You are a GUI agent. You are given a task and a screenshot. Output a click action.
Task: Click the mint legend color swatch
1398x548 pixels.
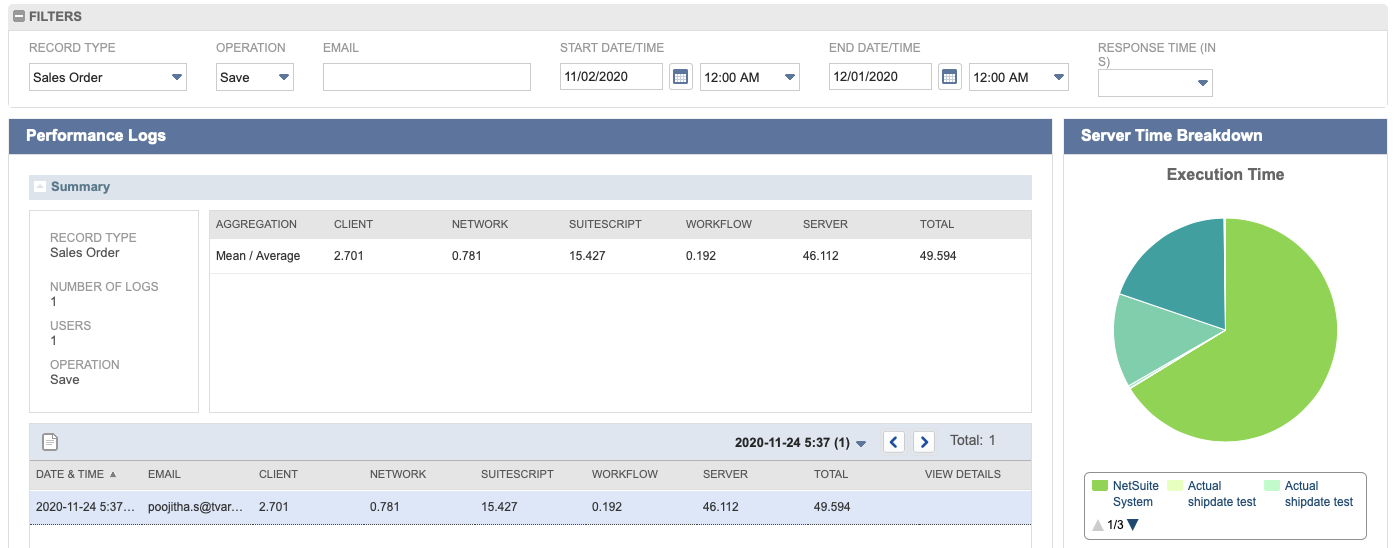pyautogui.click(x=1271, y=486)
